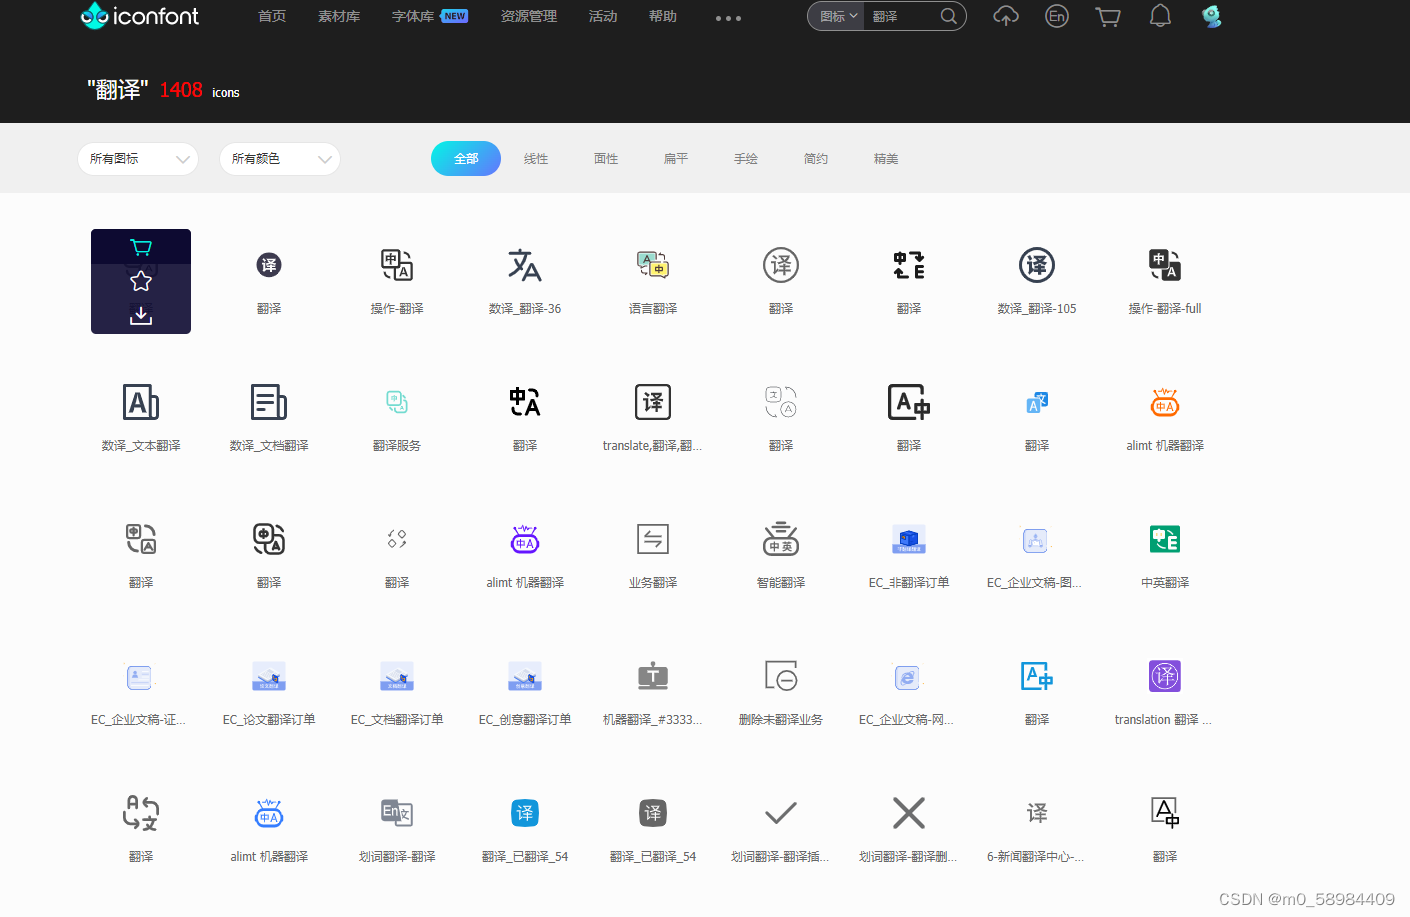
Task: Select the 数译_翻译-36 icon
Action: (525, 265)
